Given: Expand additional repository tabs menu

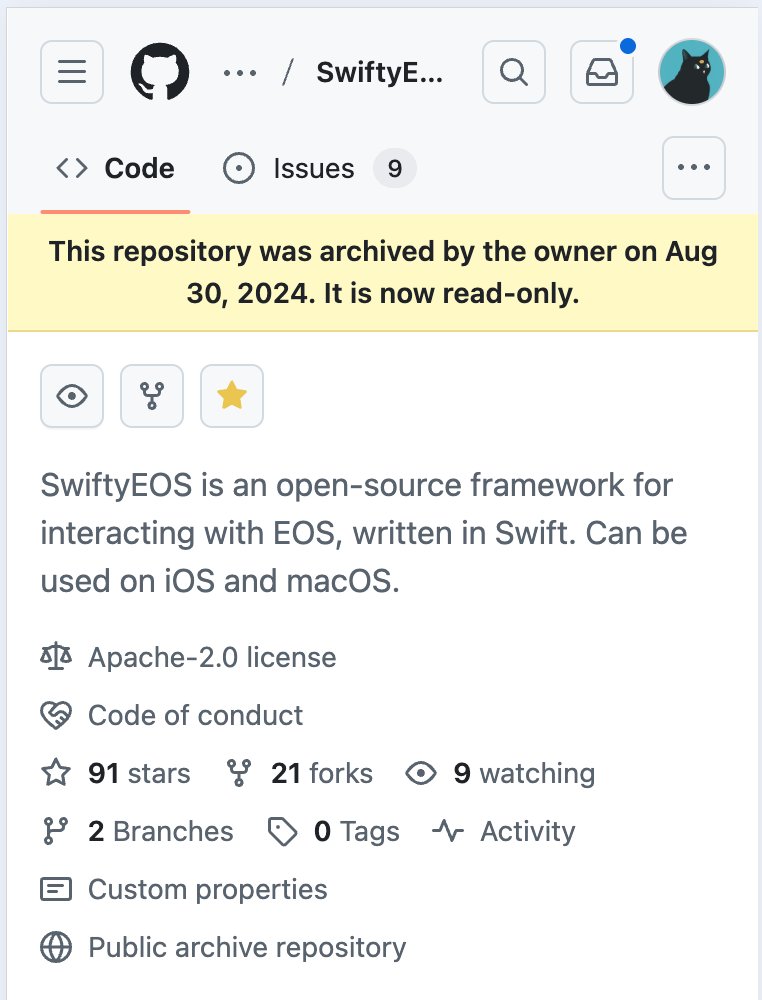Looking at the screenshot, I should tap(694, 168).
